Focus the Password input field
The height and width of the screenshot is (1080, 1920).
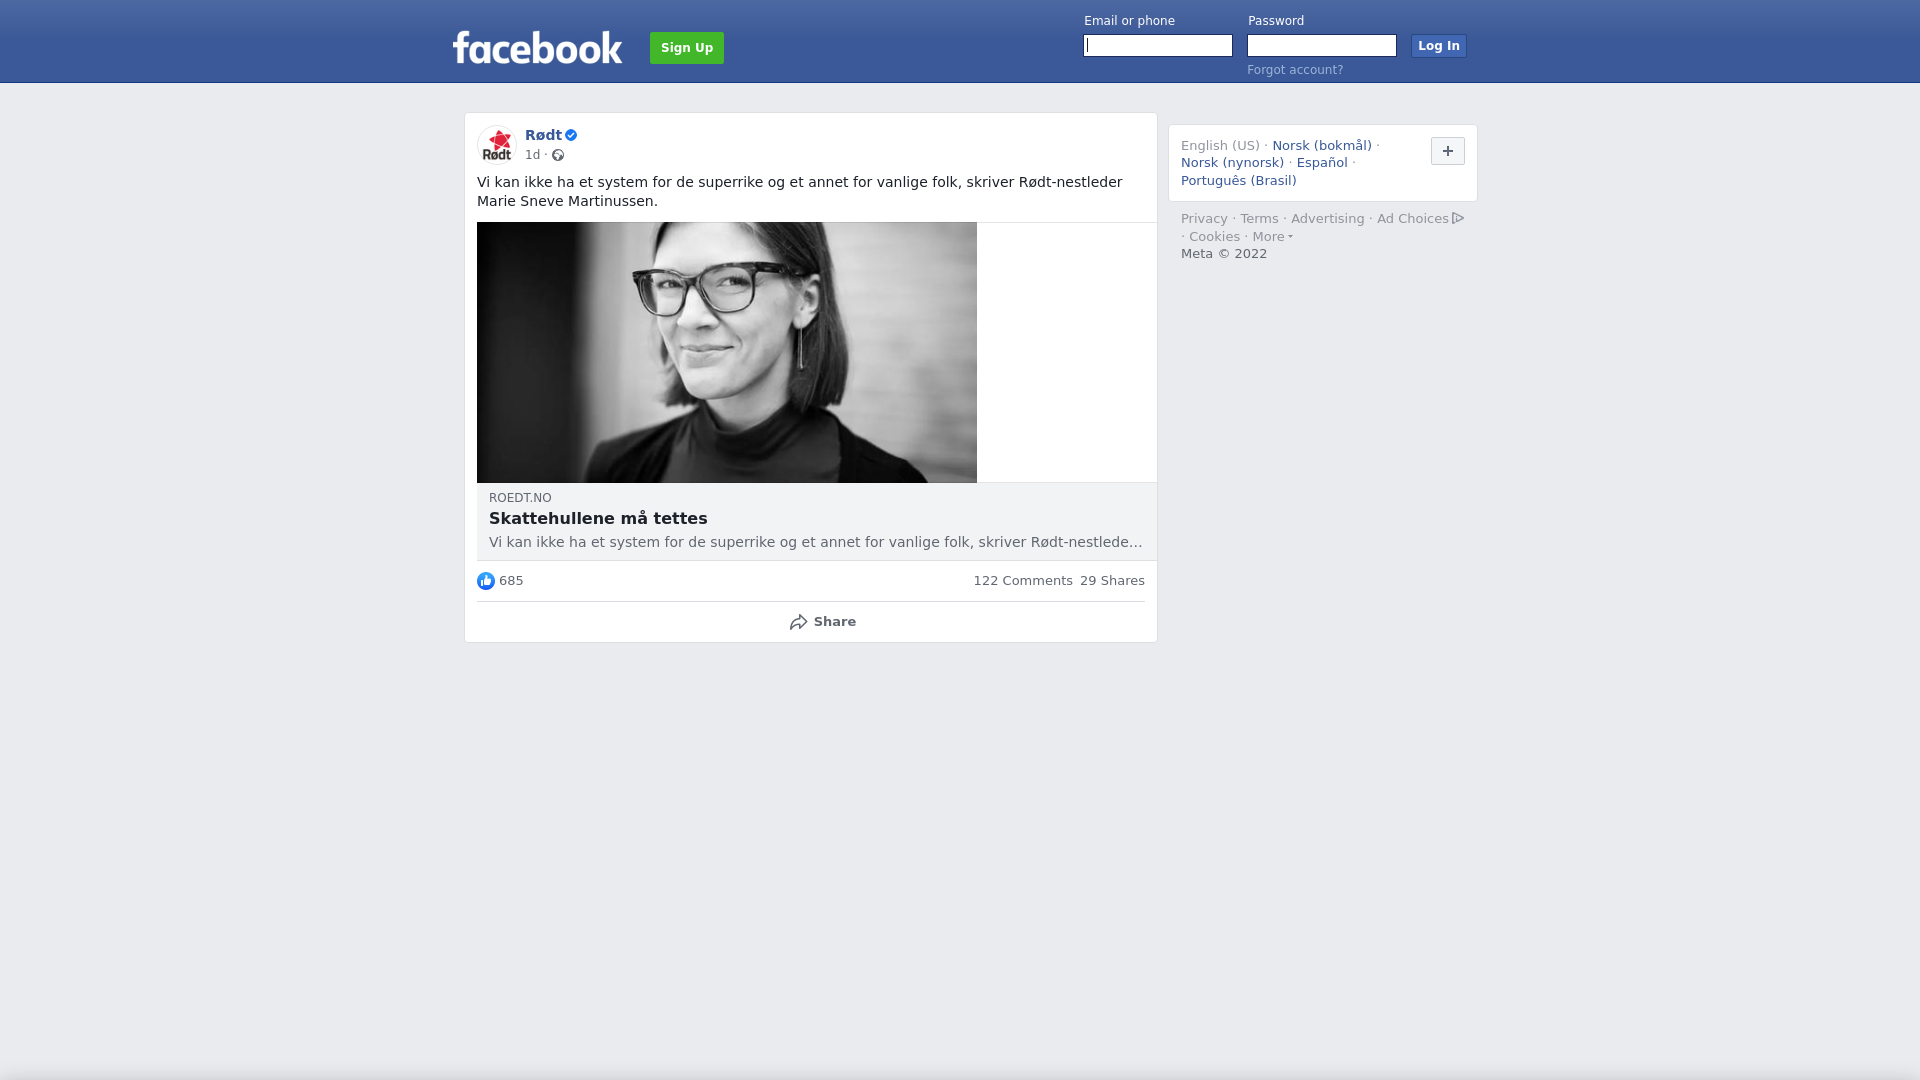pos(1322,46)
